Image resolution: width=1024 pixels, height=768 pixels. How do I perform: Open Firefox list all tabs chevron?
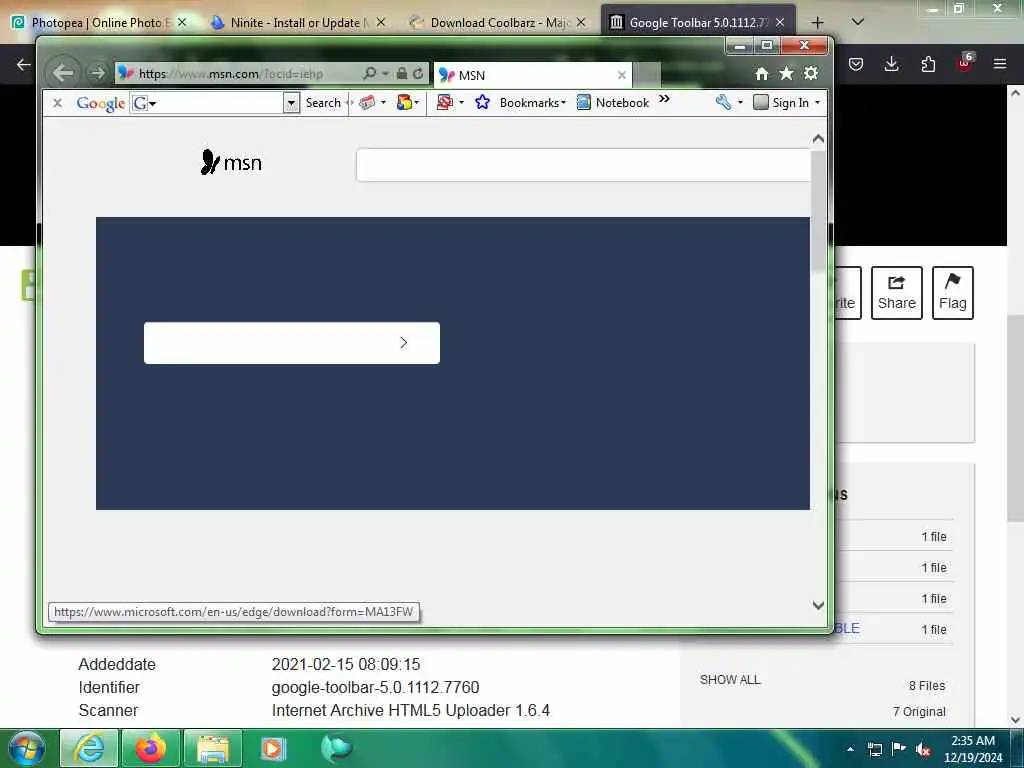pos(858,22)
